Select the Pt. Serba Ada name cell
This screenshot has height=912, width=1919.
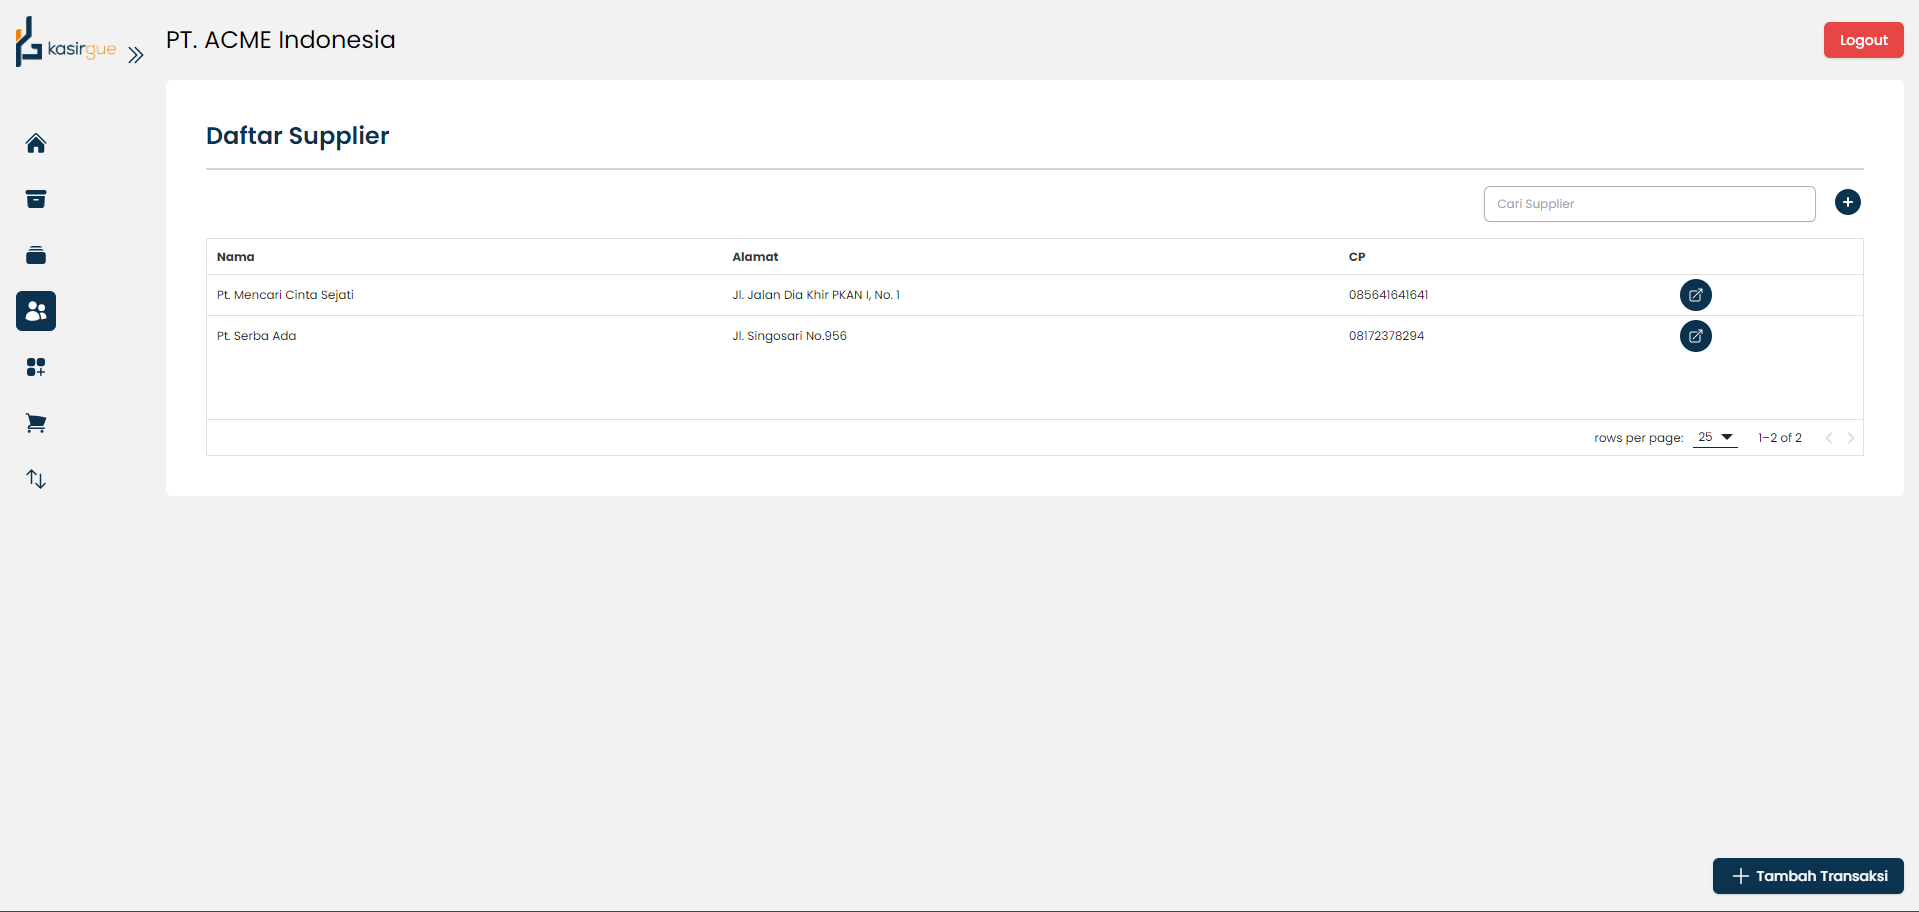click(257, 336)
